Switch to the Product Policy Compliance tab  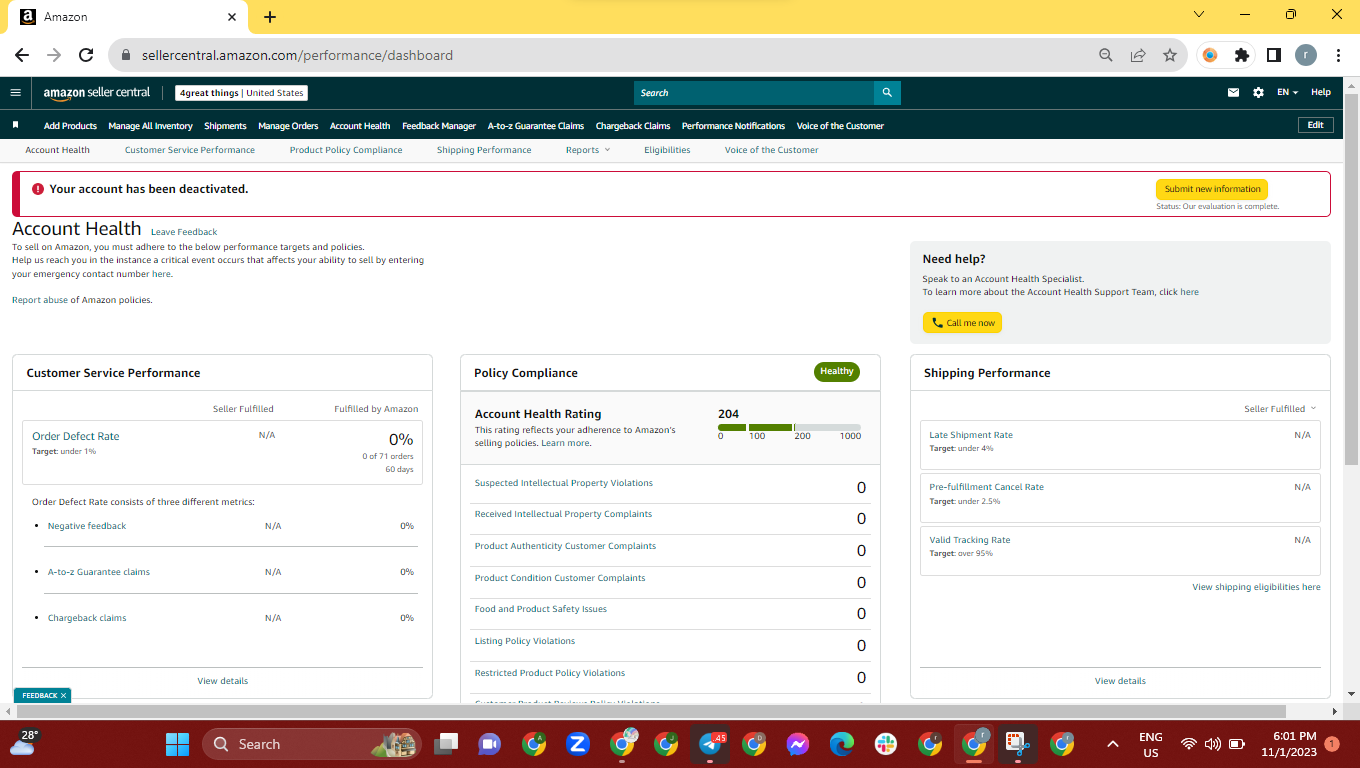coord(346,150)
